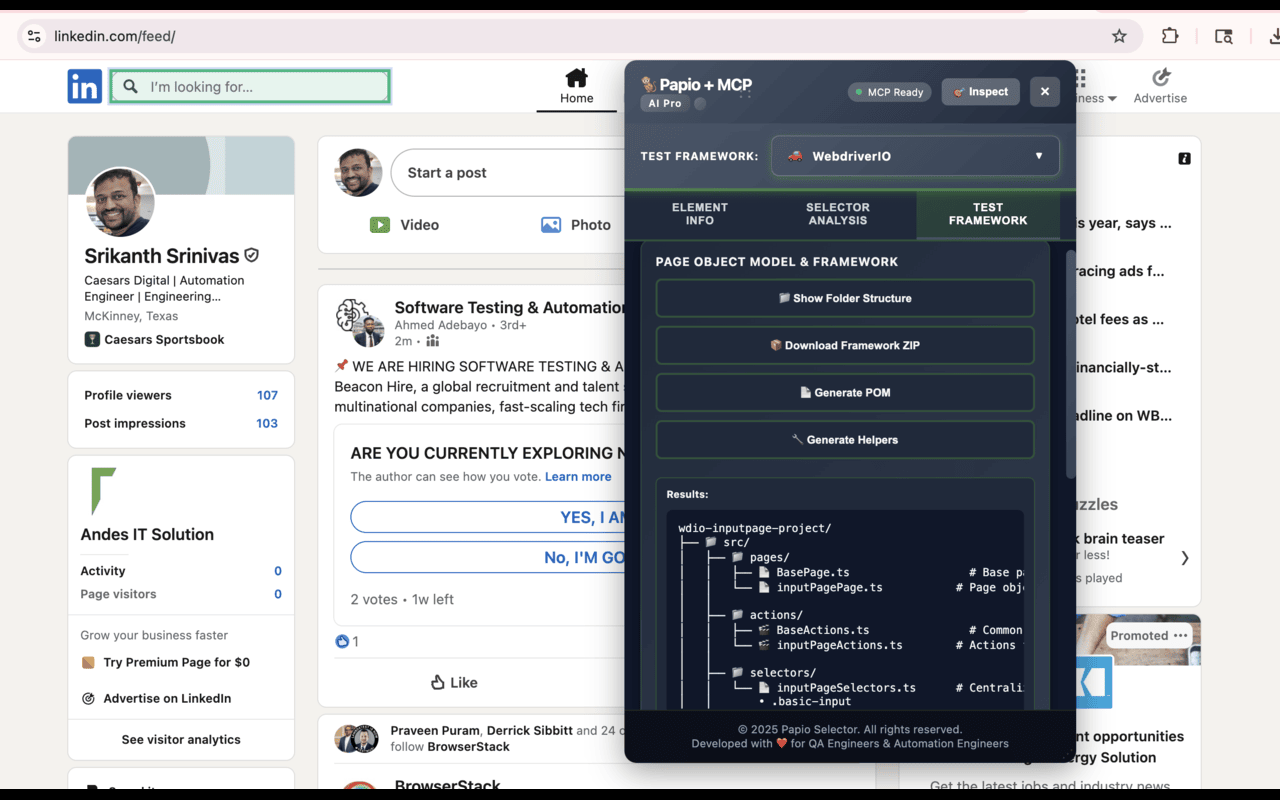This screenshot has height=800, width=1280.
Task: Vote No in the poll
Action: point(488,557)
